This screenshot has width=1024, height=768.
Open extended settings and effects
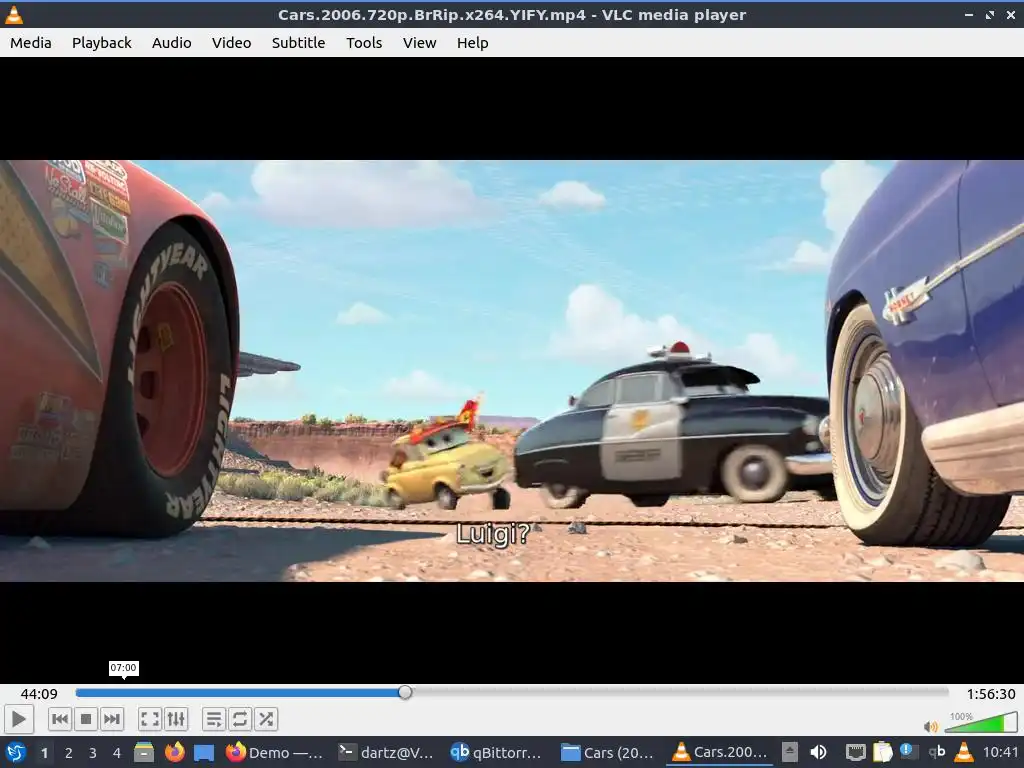(176, 719)
